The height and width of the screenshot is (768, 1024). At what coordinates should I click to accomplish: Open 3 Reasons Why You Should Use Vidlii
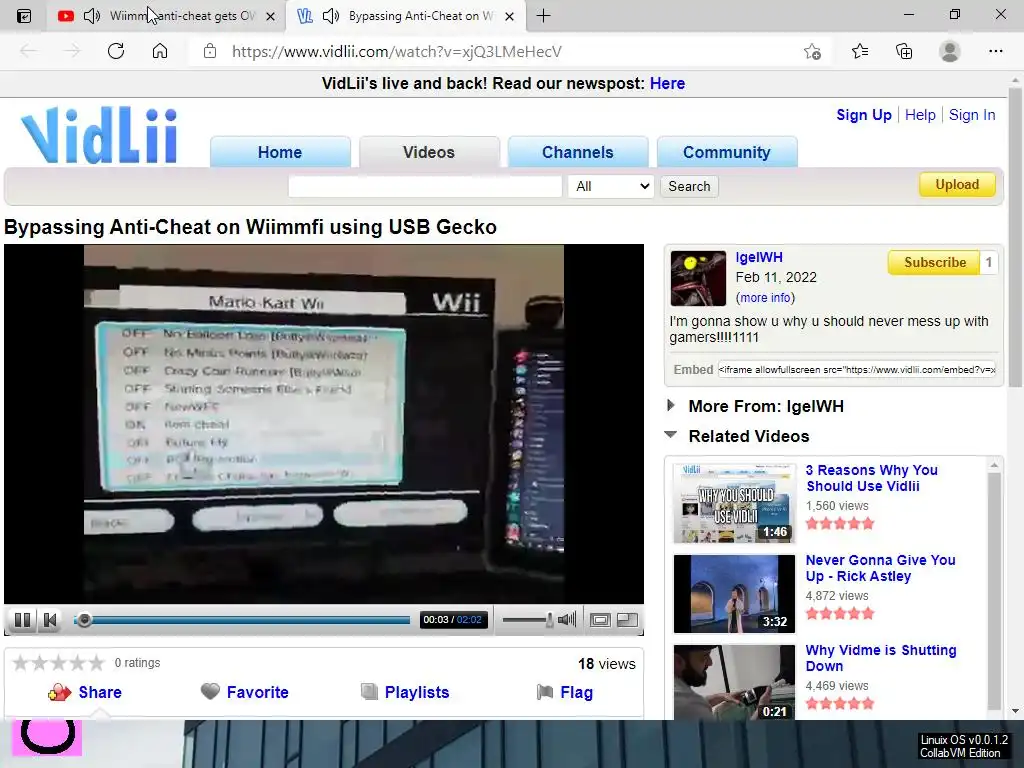(x=871, y=478)
